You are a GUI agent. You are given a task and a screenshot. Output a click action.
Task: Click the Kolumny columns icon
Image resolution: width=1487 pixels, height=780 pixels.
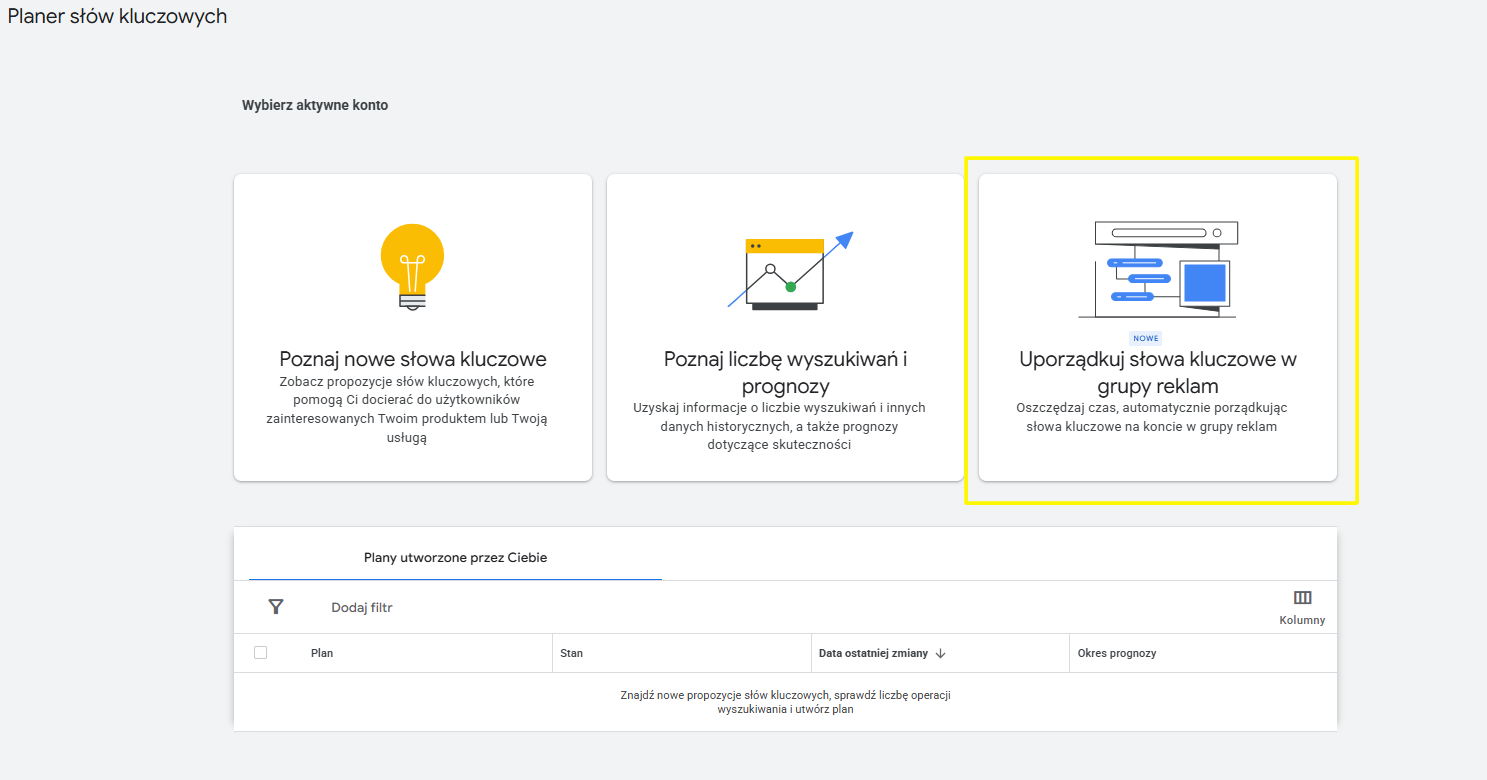pos(1302,597)
